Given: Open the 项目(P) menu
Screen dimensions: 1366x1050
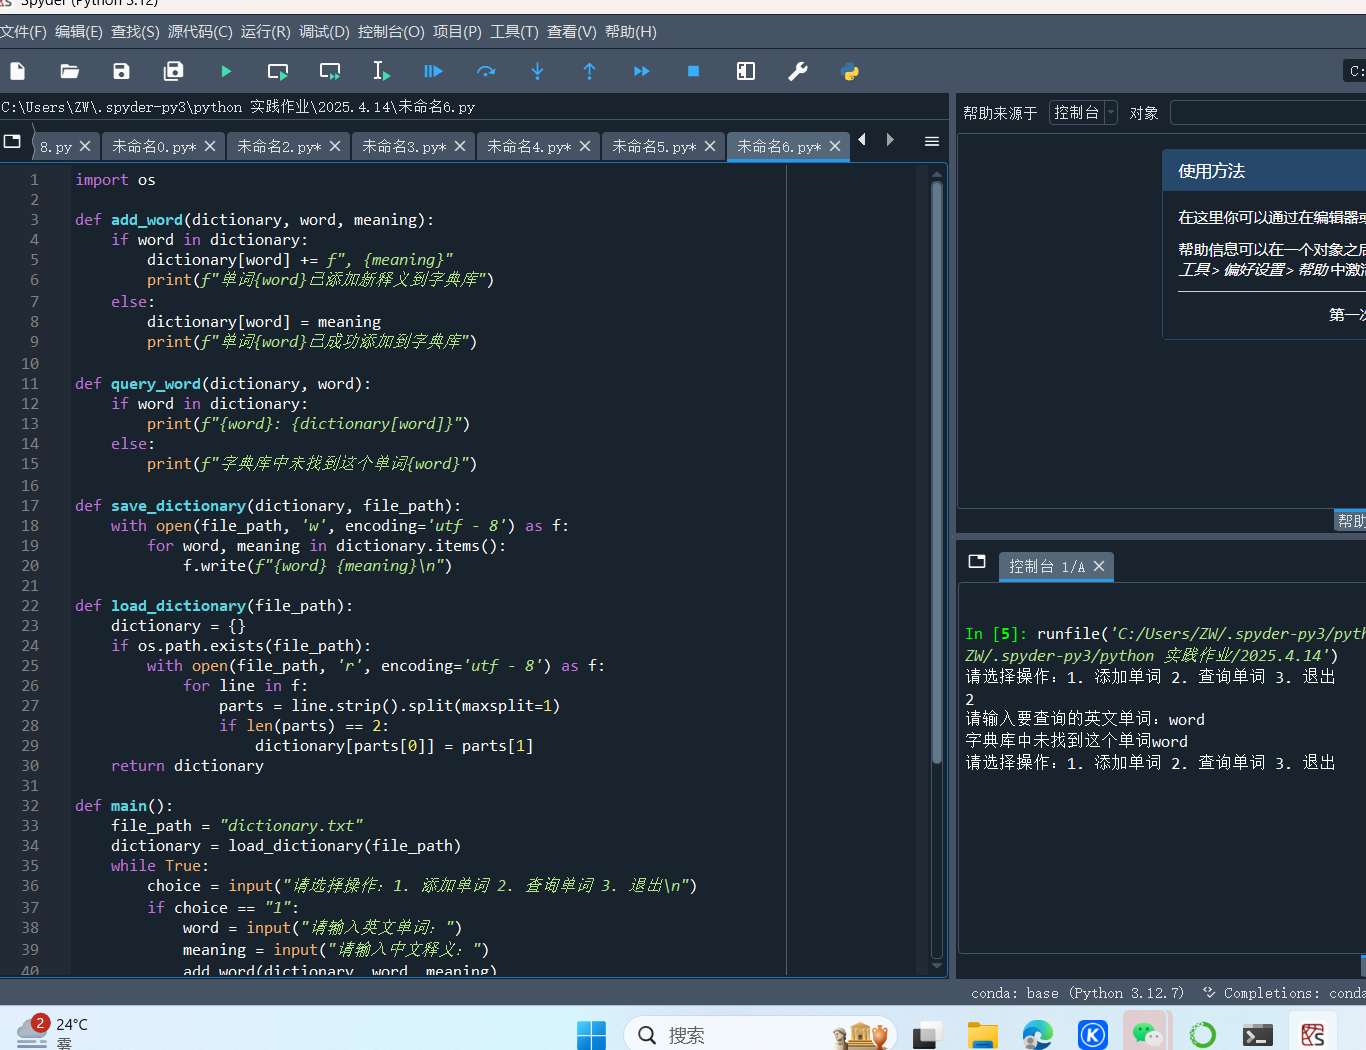Looking at the screenshot, I should [457, 32].
